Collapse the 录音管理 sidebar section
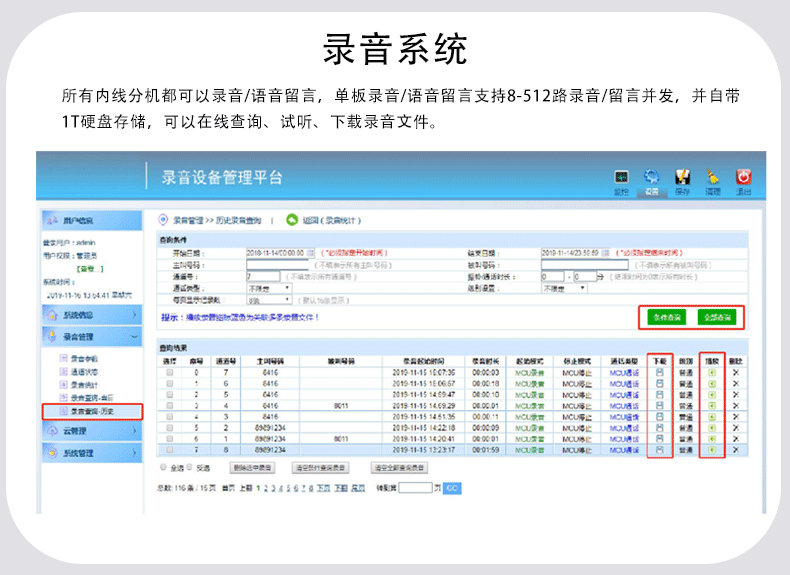The image size is (790, 575). tap(92, 337)
